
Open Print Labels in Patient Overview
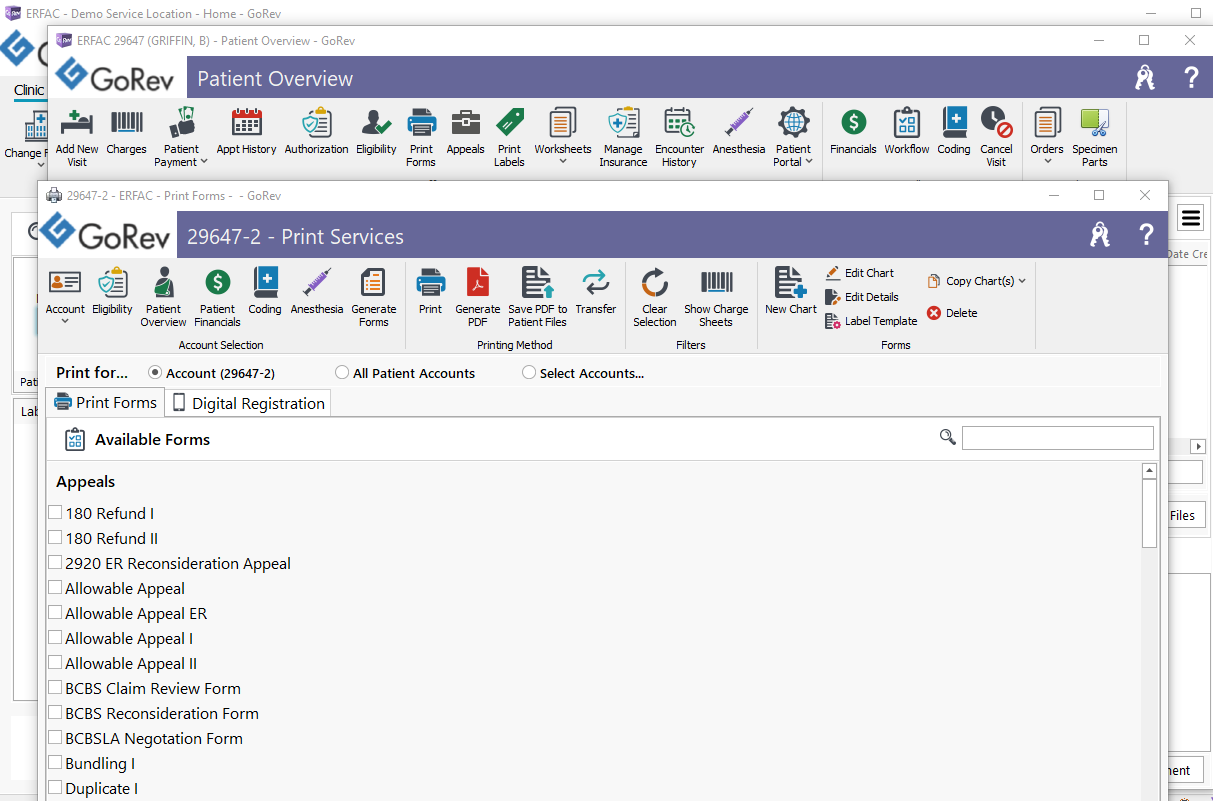(x=509, y=137)
